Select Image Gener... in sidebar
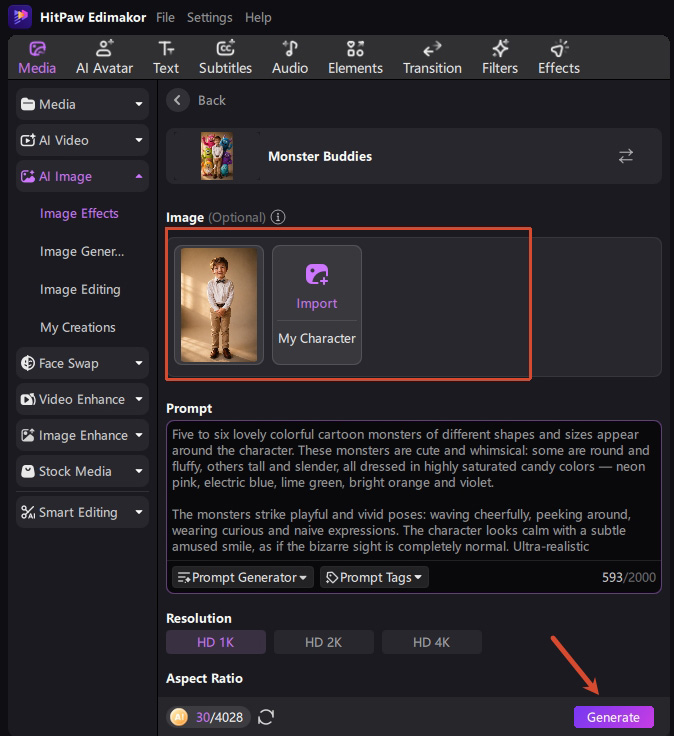The width and height of the screenshot is (674, 736). pyautogui.click(x=82, y=252)
